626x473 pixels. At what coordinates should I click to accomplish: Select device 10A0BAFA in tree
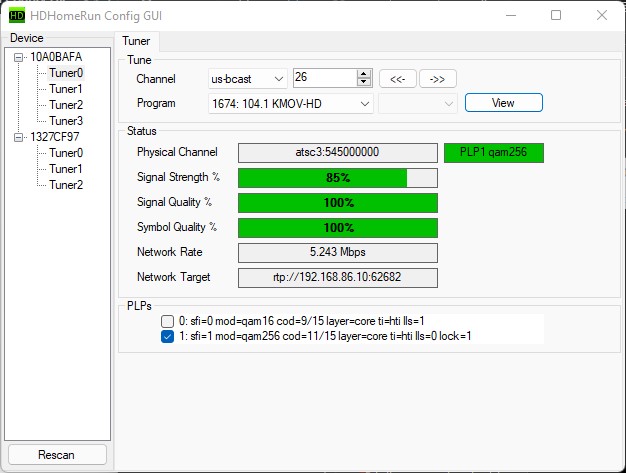[56, 57]
